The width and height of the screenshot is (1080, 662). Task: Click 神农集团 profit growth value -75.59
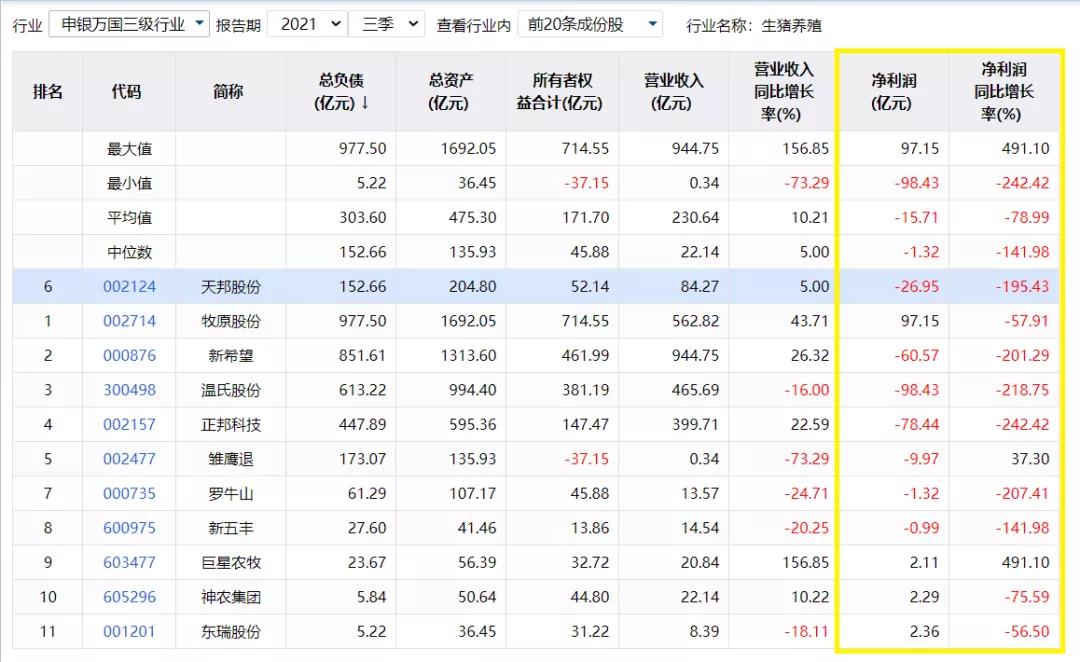coord(1026,597)
